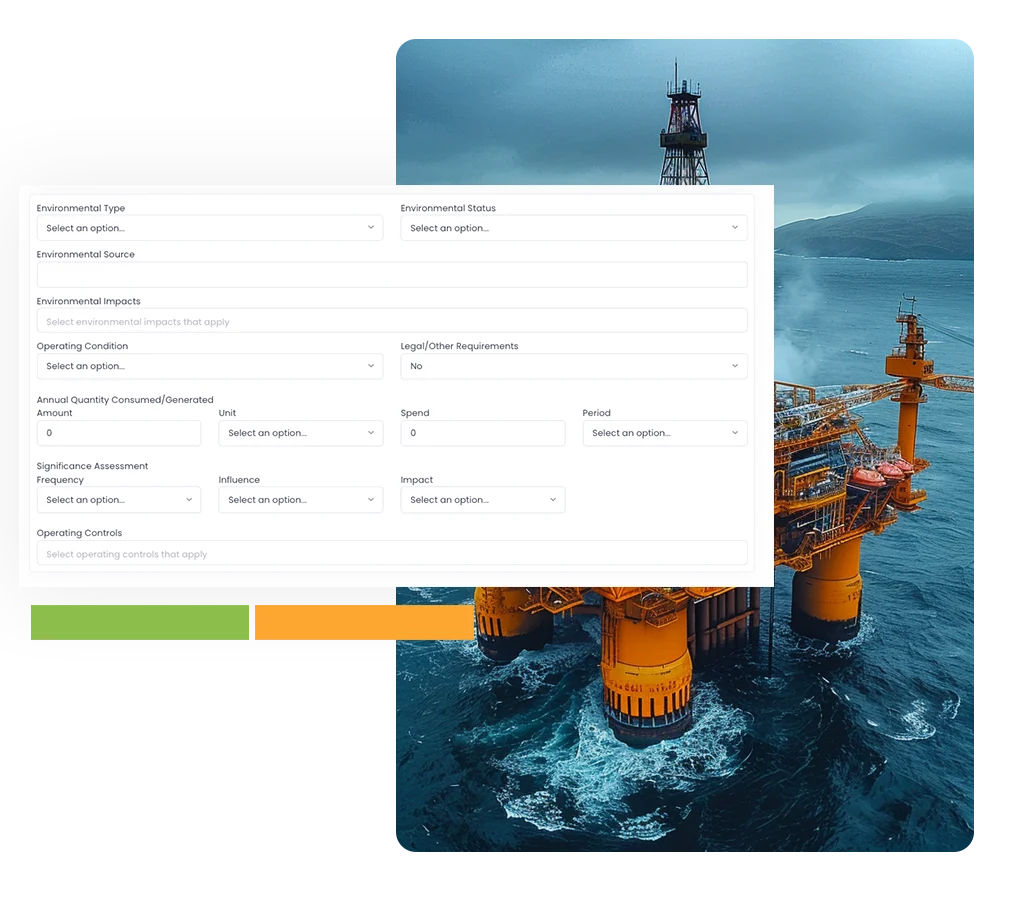Click the 'Environmental Status' label
Screen dimensions: 1017x914
(448, 208)
